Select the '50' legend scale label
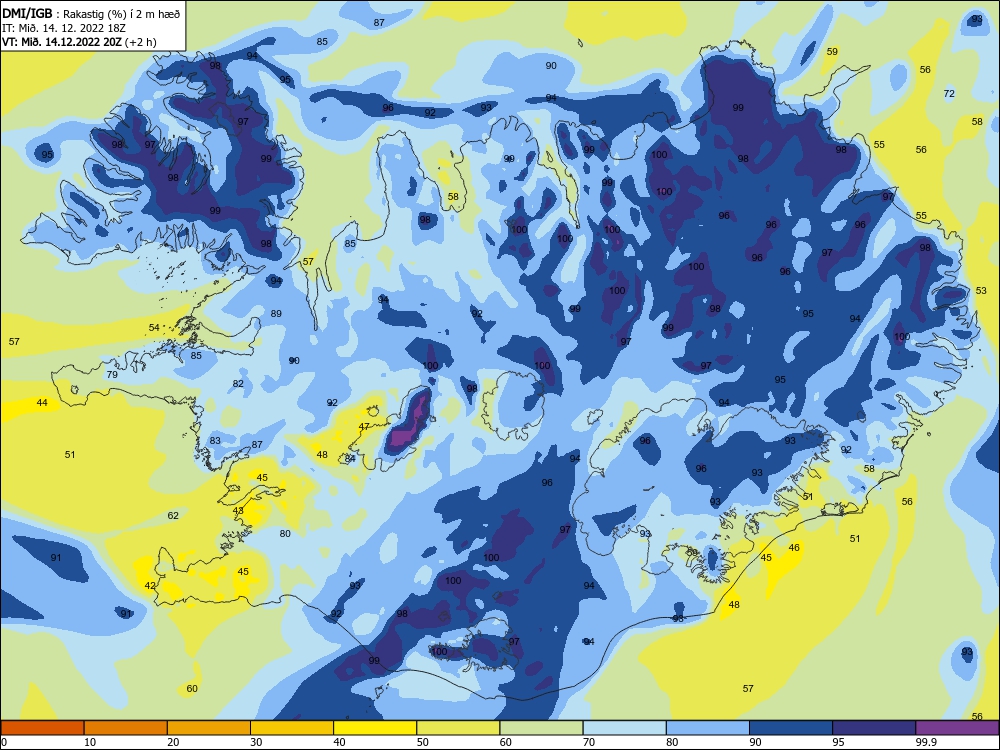The image size is (1000, 750). point(422,742)
